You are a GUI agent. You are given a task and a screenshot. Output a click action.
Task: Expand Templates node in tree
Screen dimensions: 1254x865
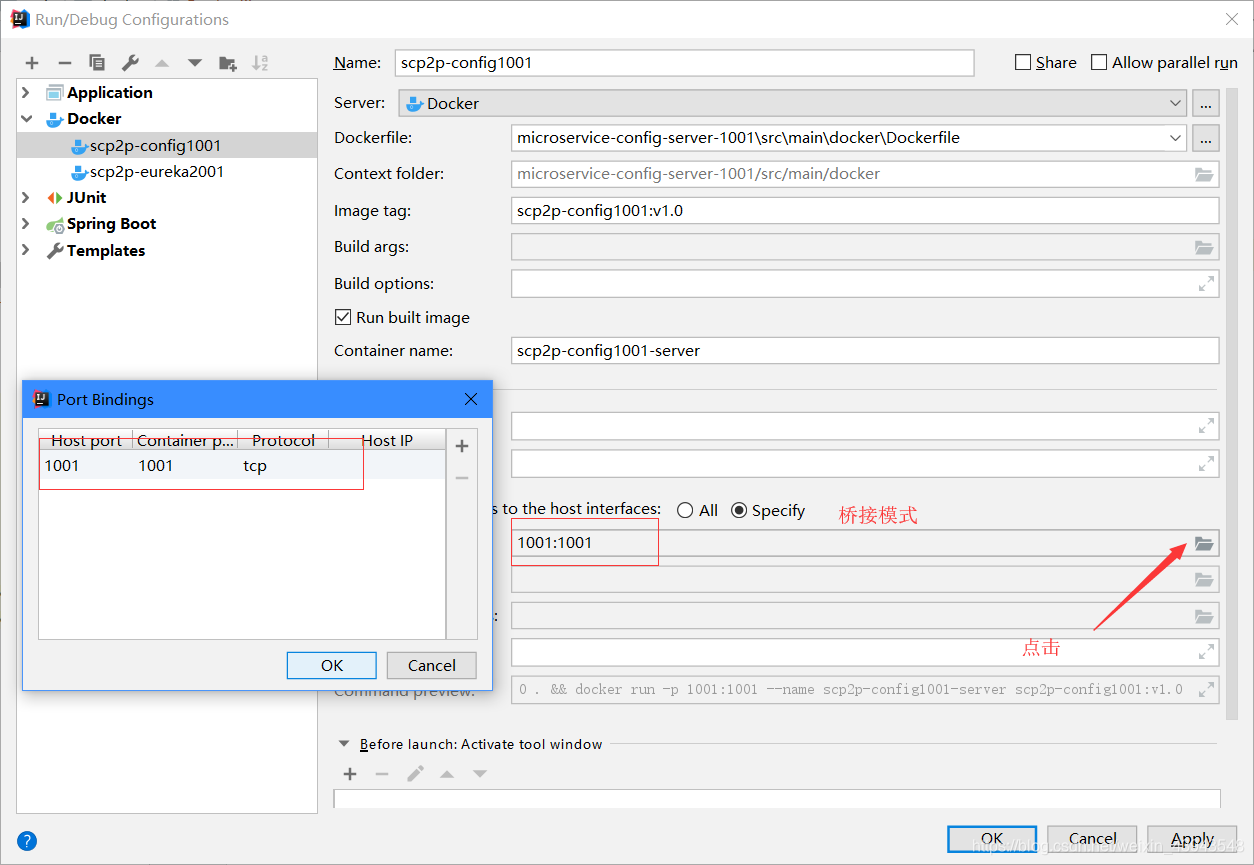click(x=26, y=250)
